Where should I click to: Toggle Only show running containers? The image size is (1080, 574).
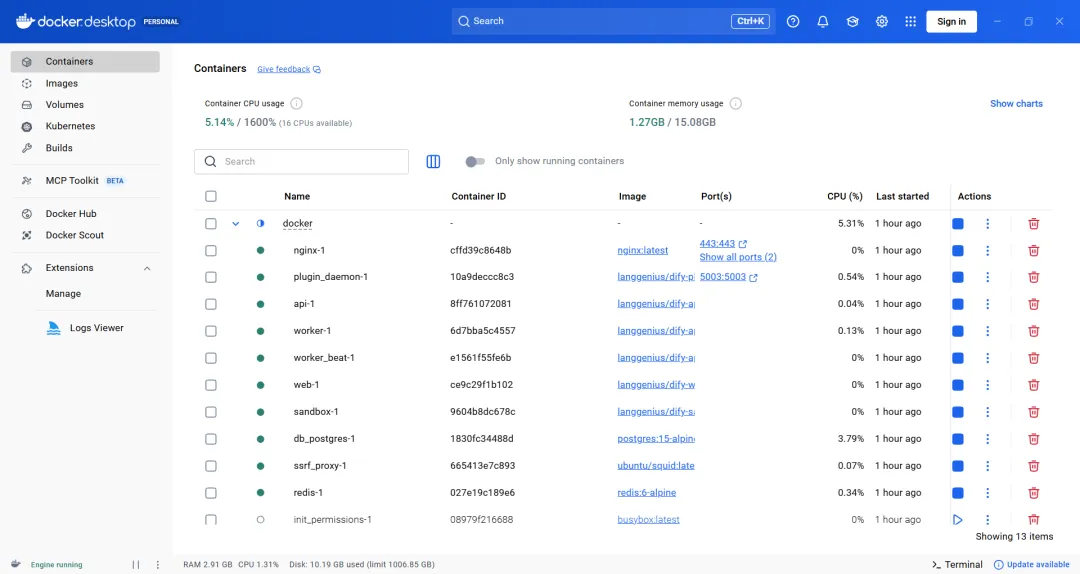point(475,161)
